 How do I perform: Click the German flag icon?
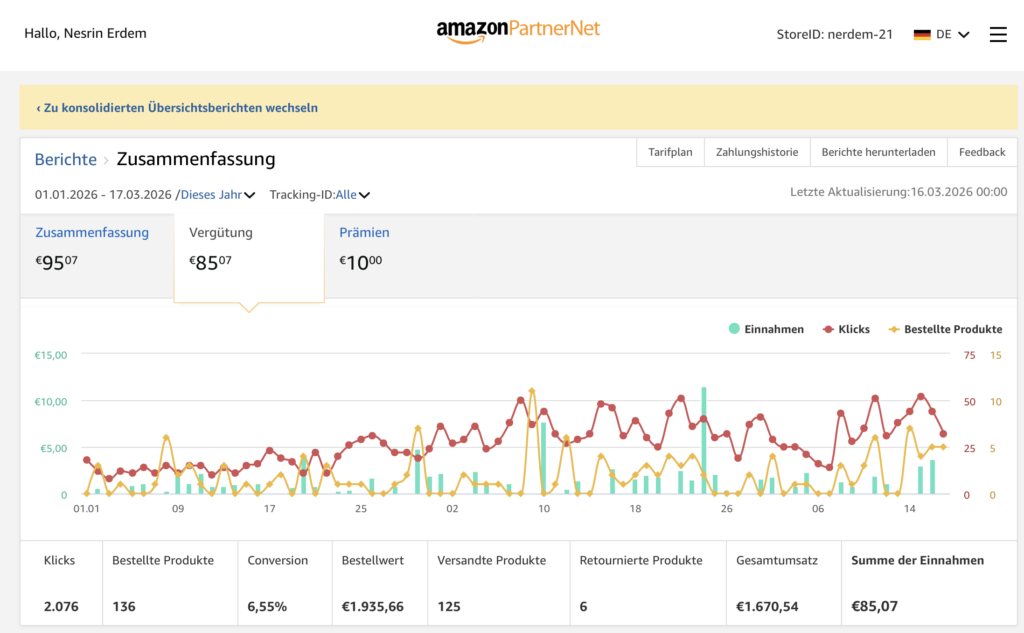click(921, 34)
